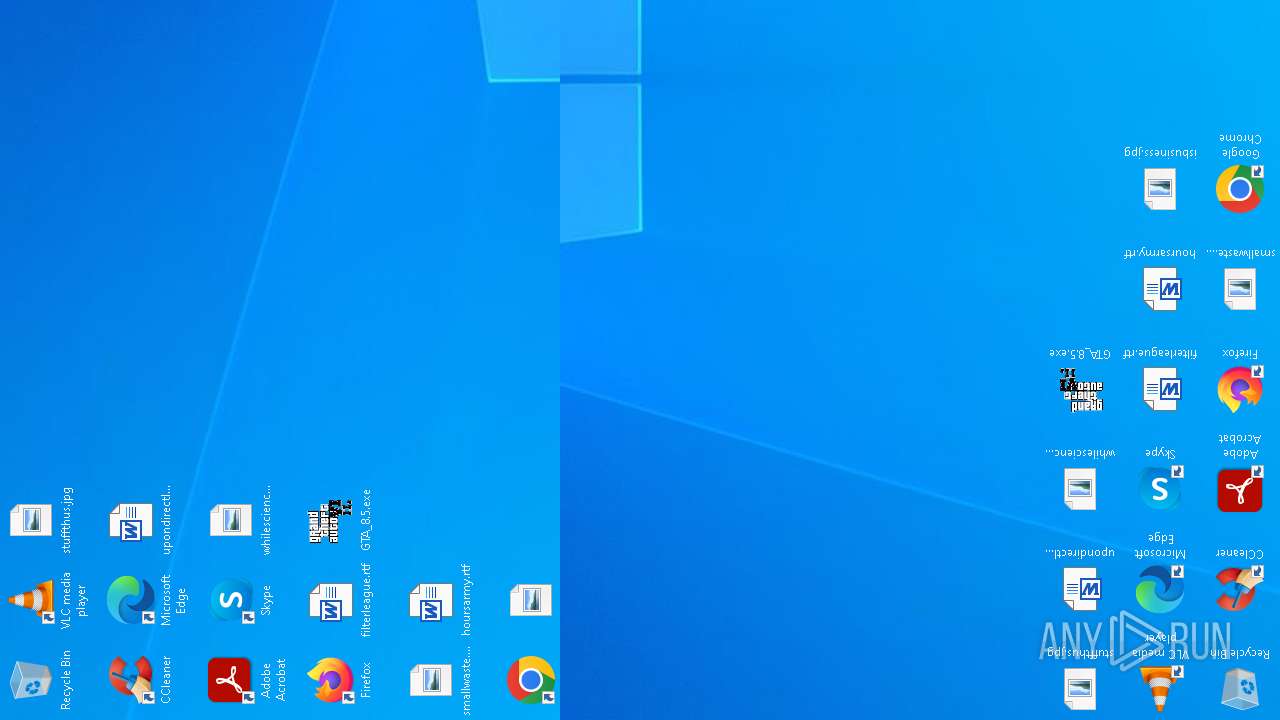The width and height of the screenshot is (1280, 720).
Task: Select sideways upondirectl Word document icon
Action: (x=131, y=522)
